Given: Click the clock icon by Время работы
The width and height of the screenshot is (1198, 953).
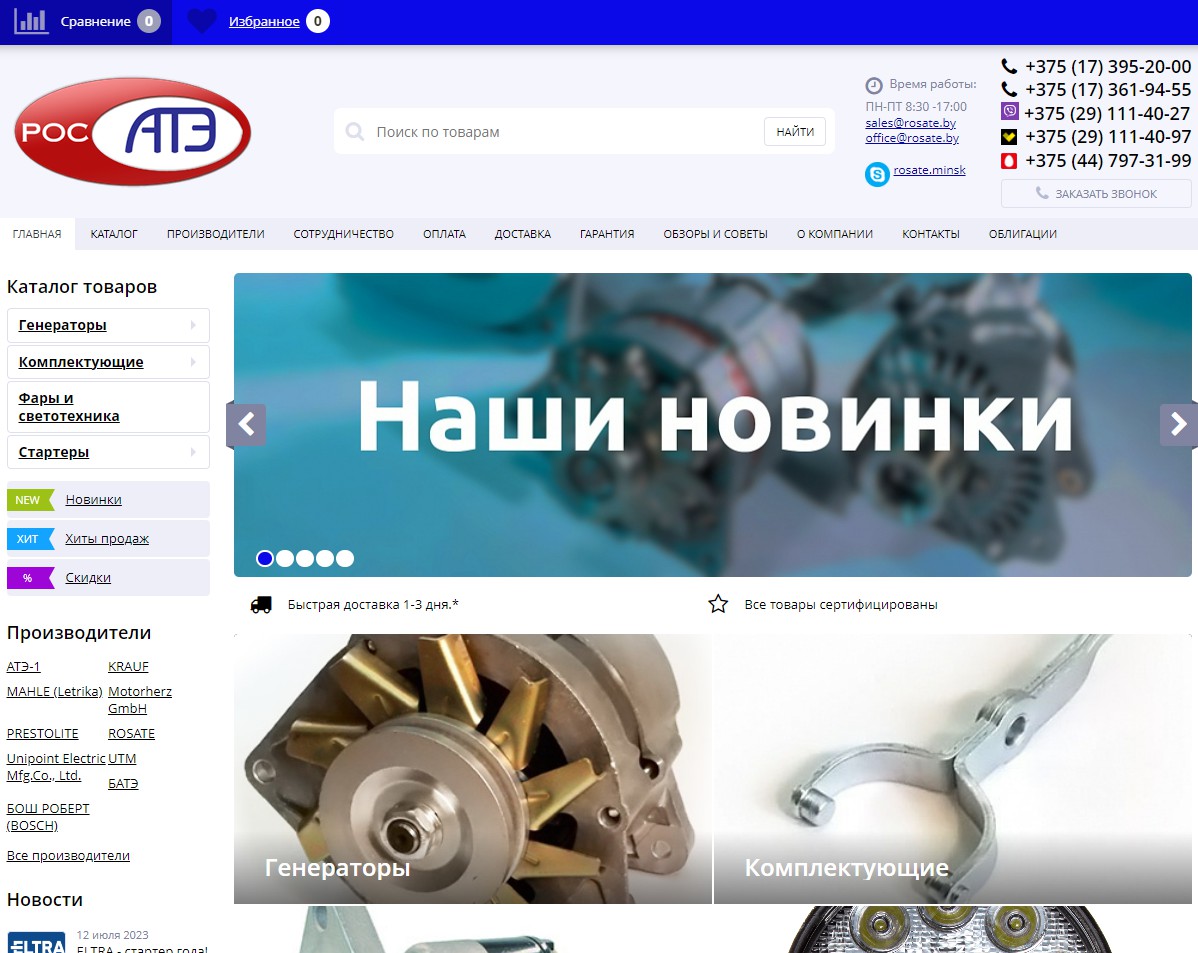Looking at the screenshot, I should tap(873, 85).
